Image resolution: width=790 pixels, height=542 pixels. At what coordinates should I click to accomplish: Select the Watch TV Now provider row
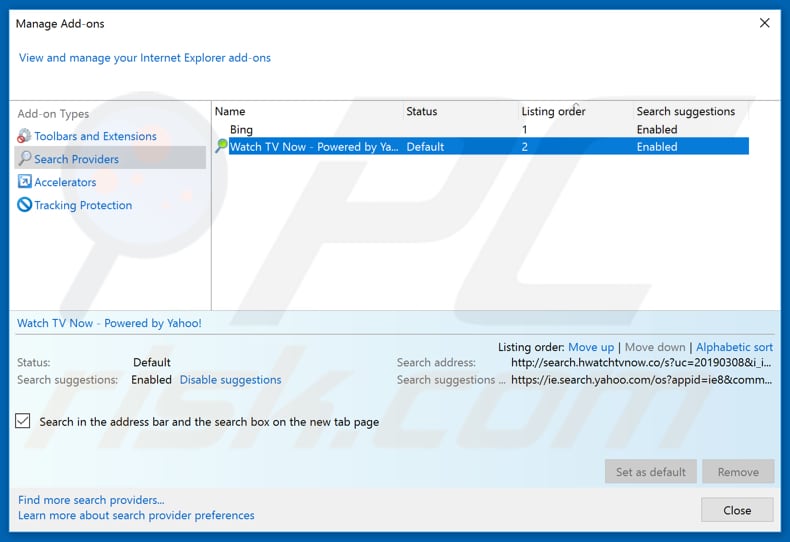point(489,147)
